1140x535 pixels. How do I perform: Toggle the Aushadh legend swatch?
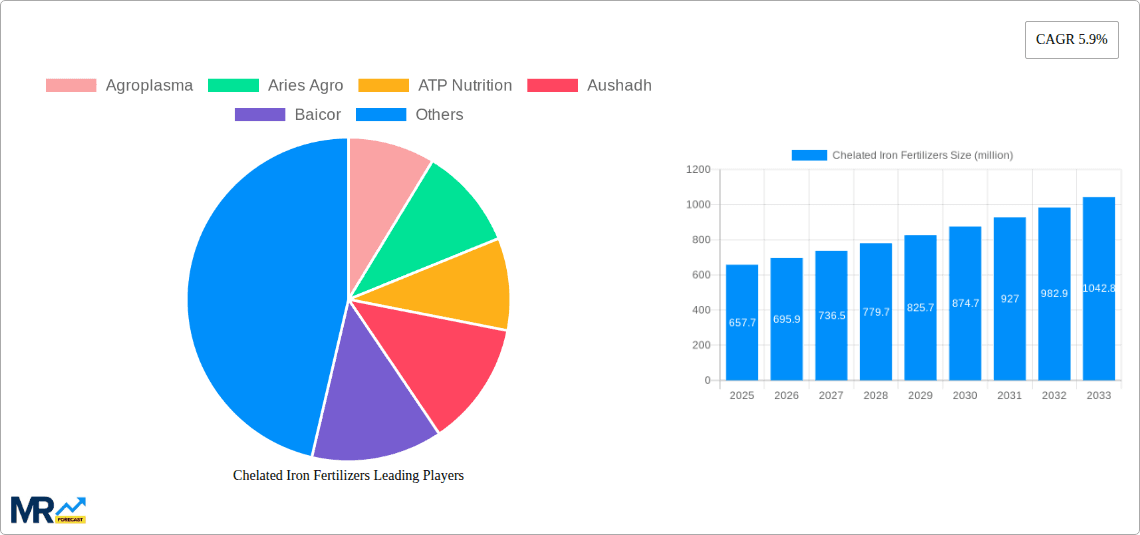[x=553, y=85]
